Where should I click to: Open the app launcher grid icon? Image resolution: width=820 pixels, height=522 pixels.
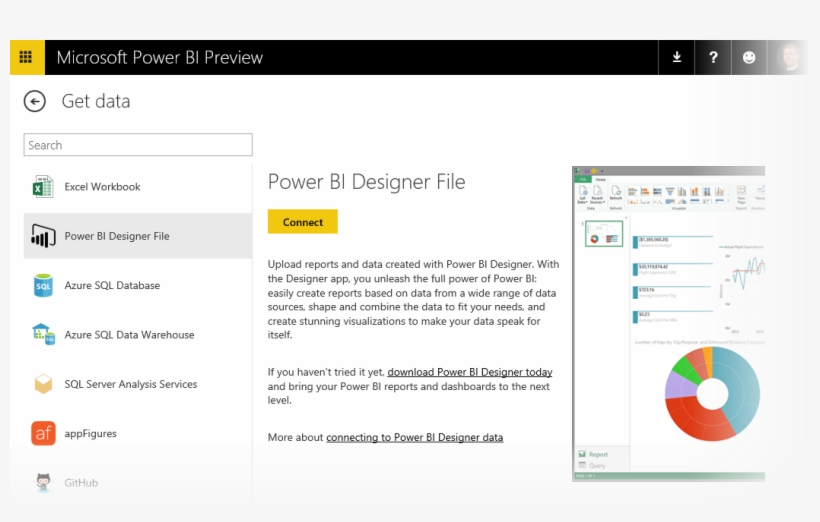[x=27, y=57]
